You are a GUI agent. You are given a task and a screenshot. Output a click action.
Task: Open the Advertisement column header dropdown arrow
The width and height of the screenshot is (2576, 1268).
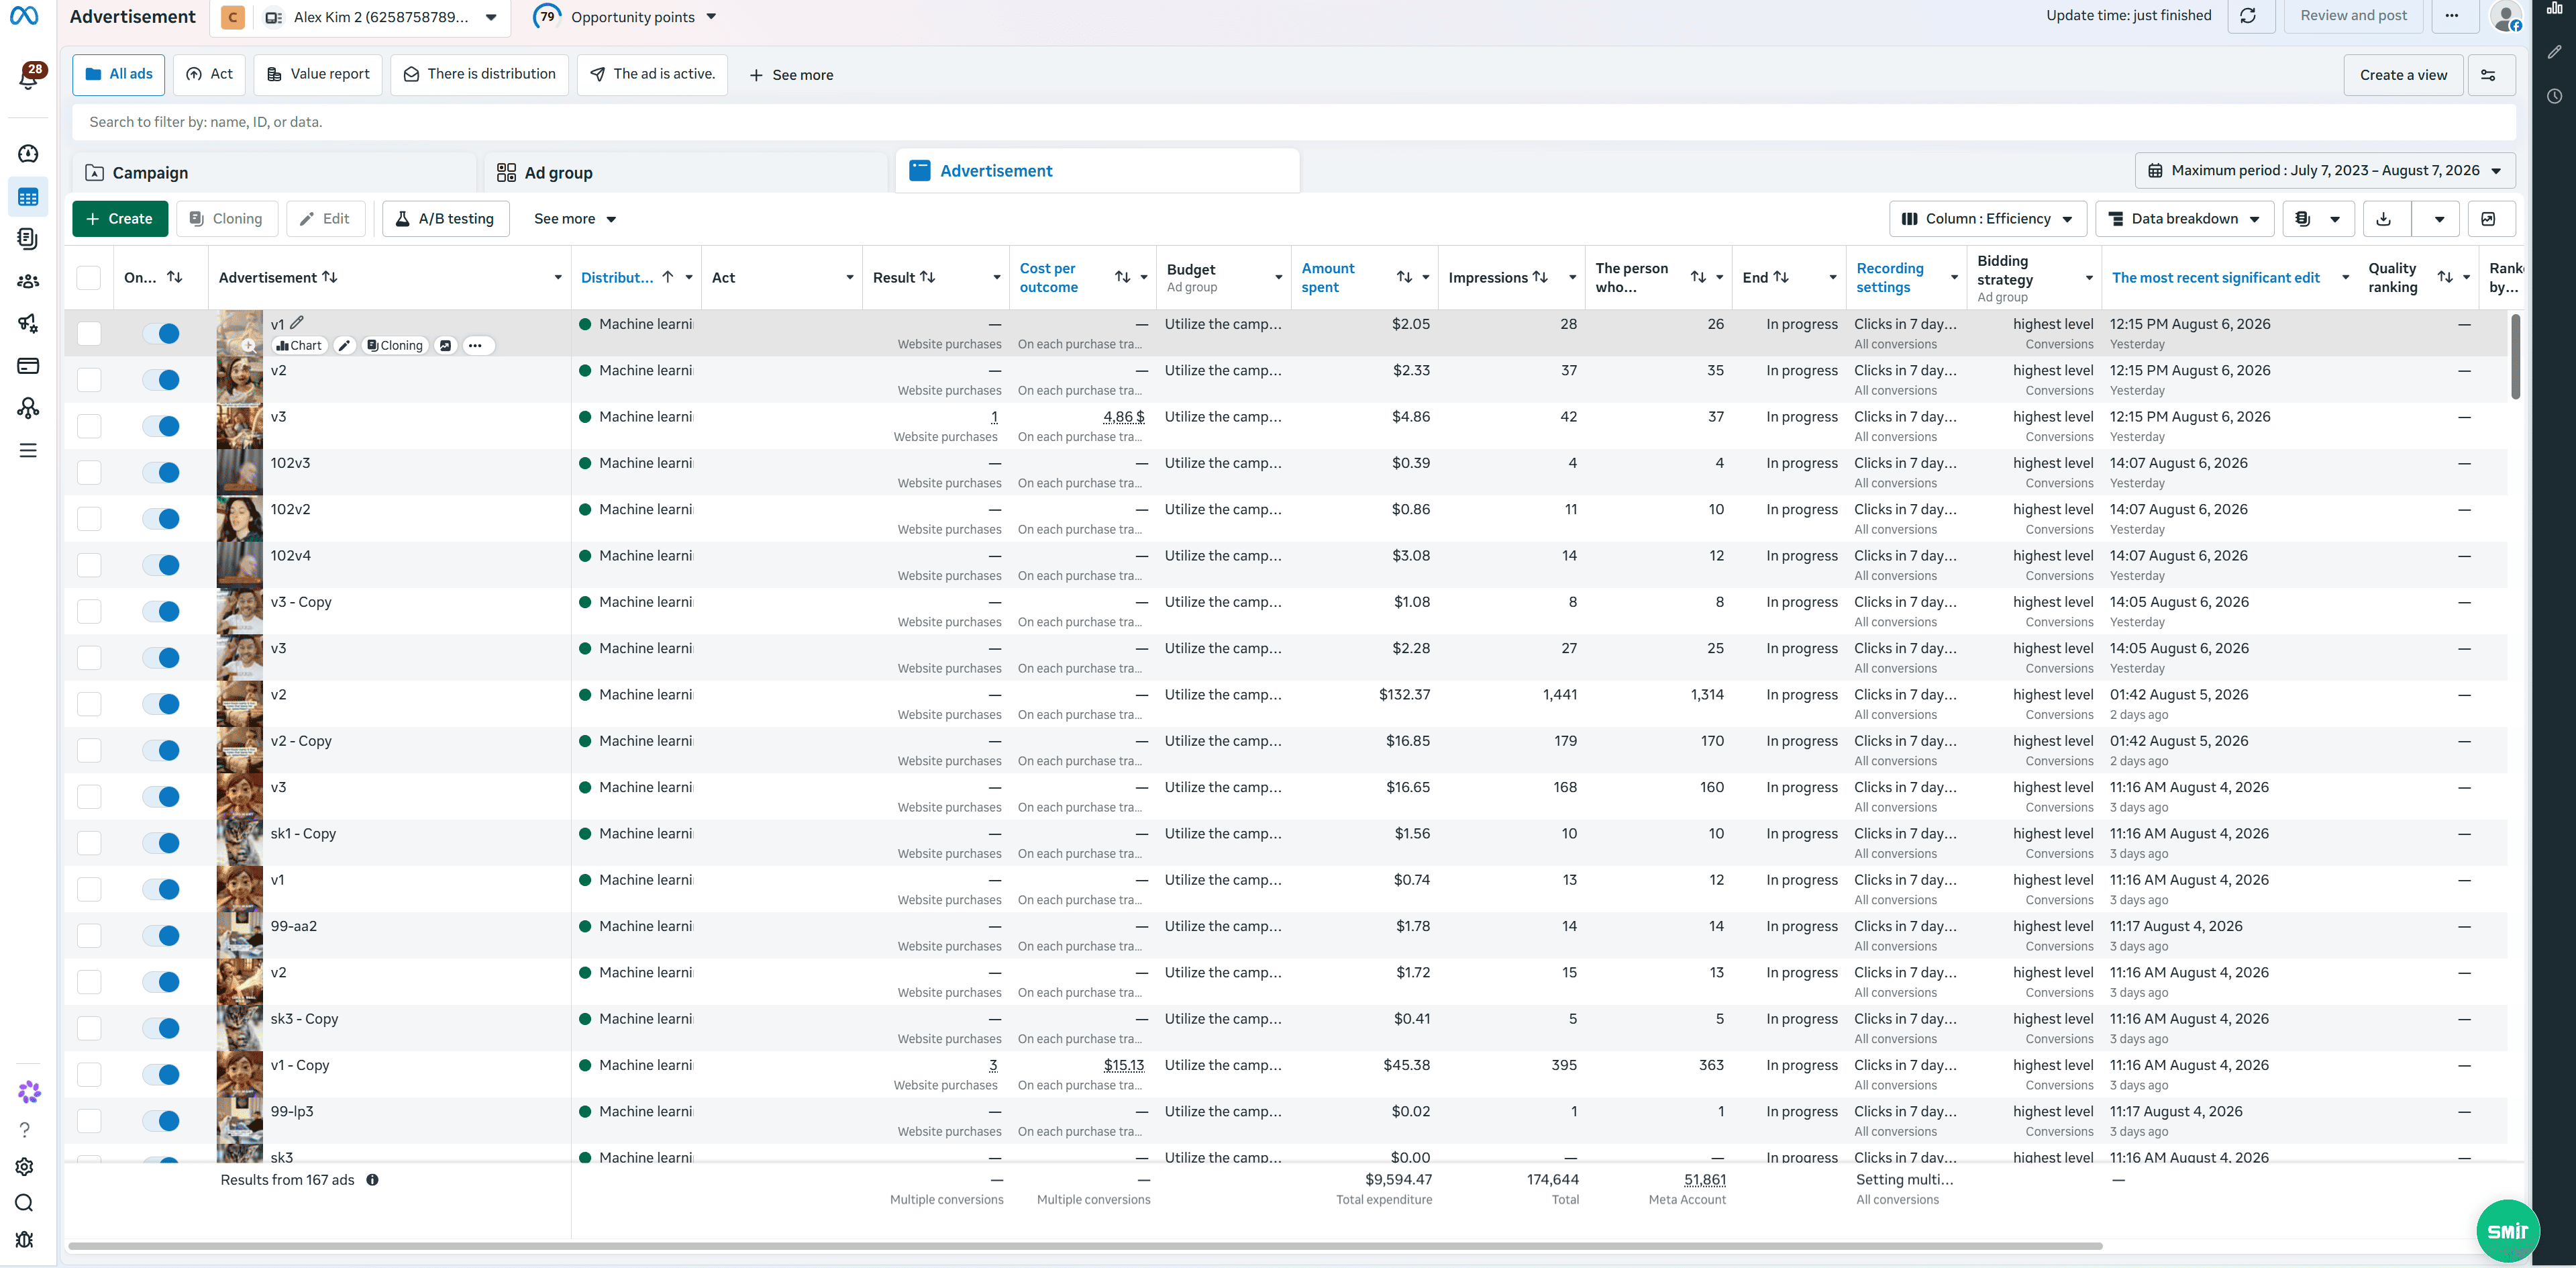click(x=558, y=278)
